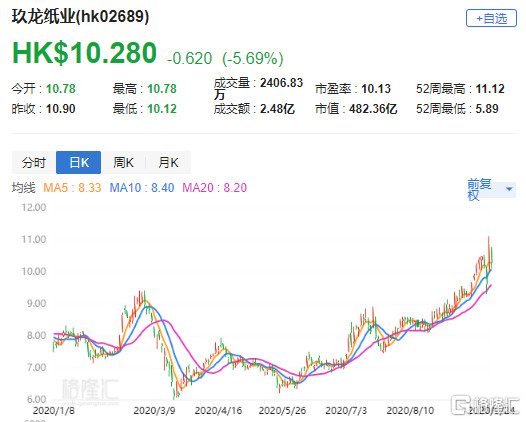Select the 日K chart tab

coord(78,163)
